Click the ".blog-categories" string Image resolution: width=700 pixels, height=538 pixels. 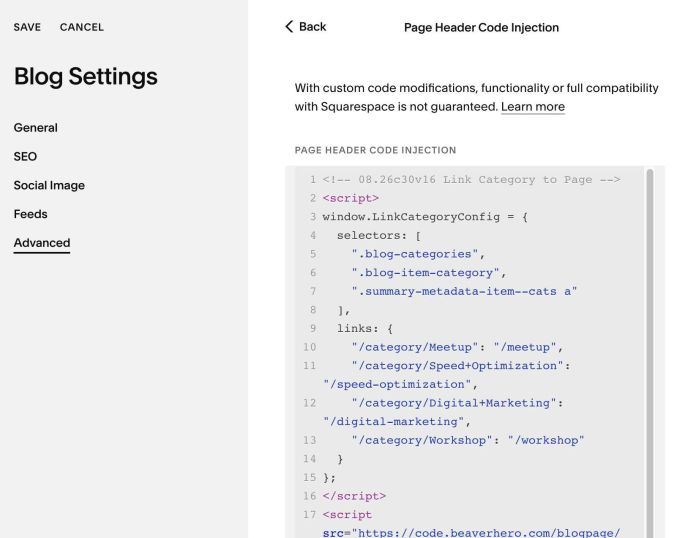coord(415,254)
